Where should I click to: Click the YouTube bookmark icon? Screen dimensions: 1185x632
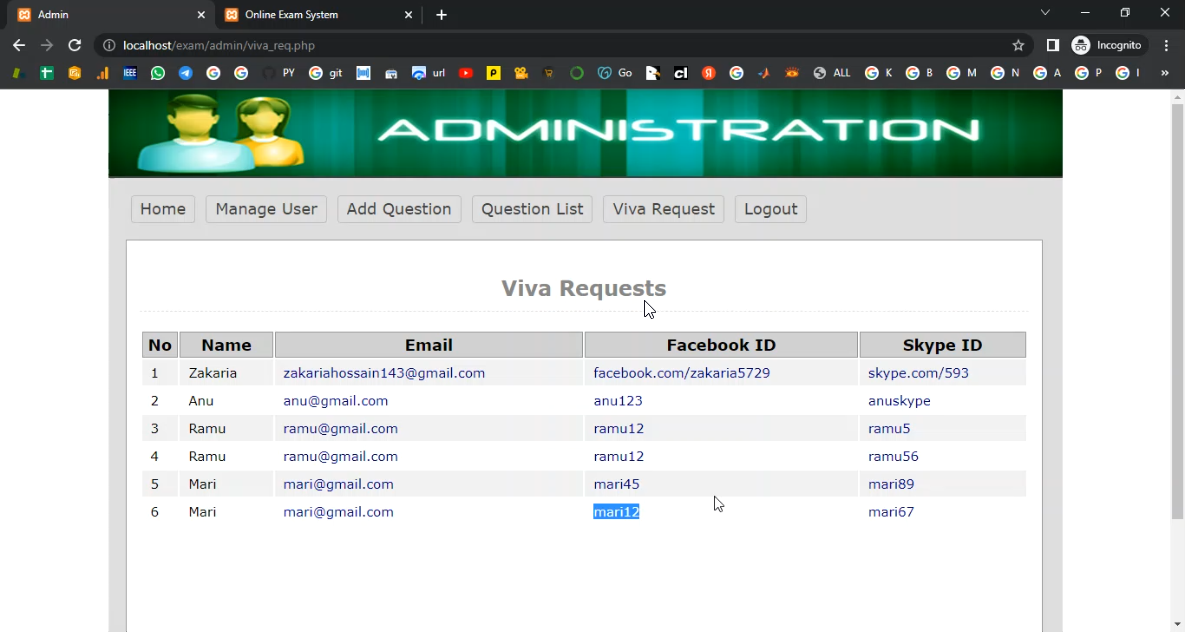[x=466, y=73]
